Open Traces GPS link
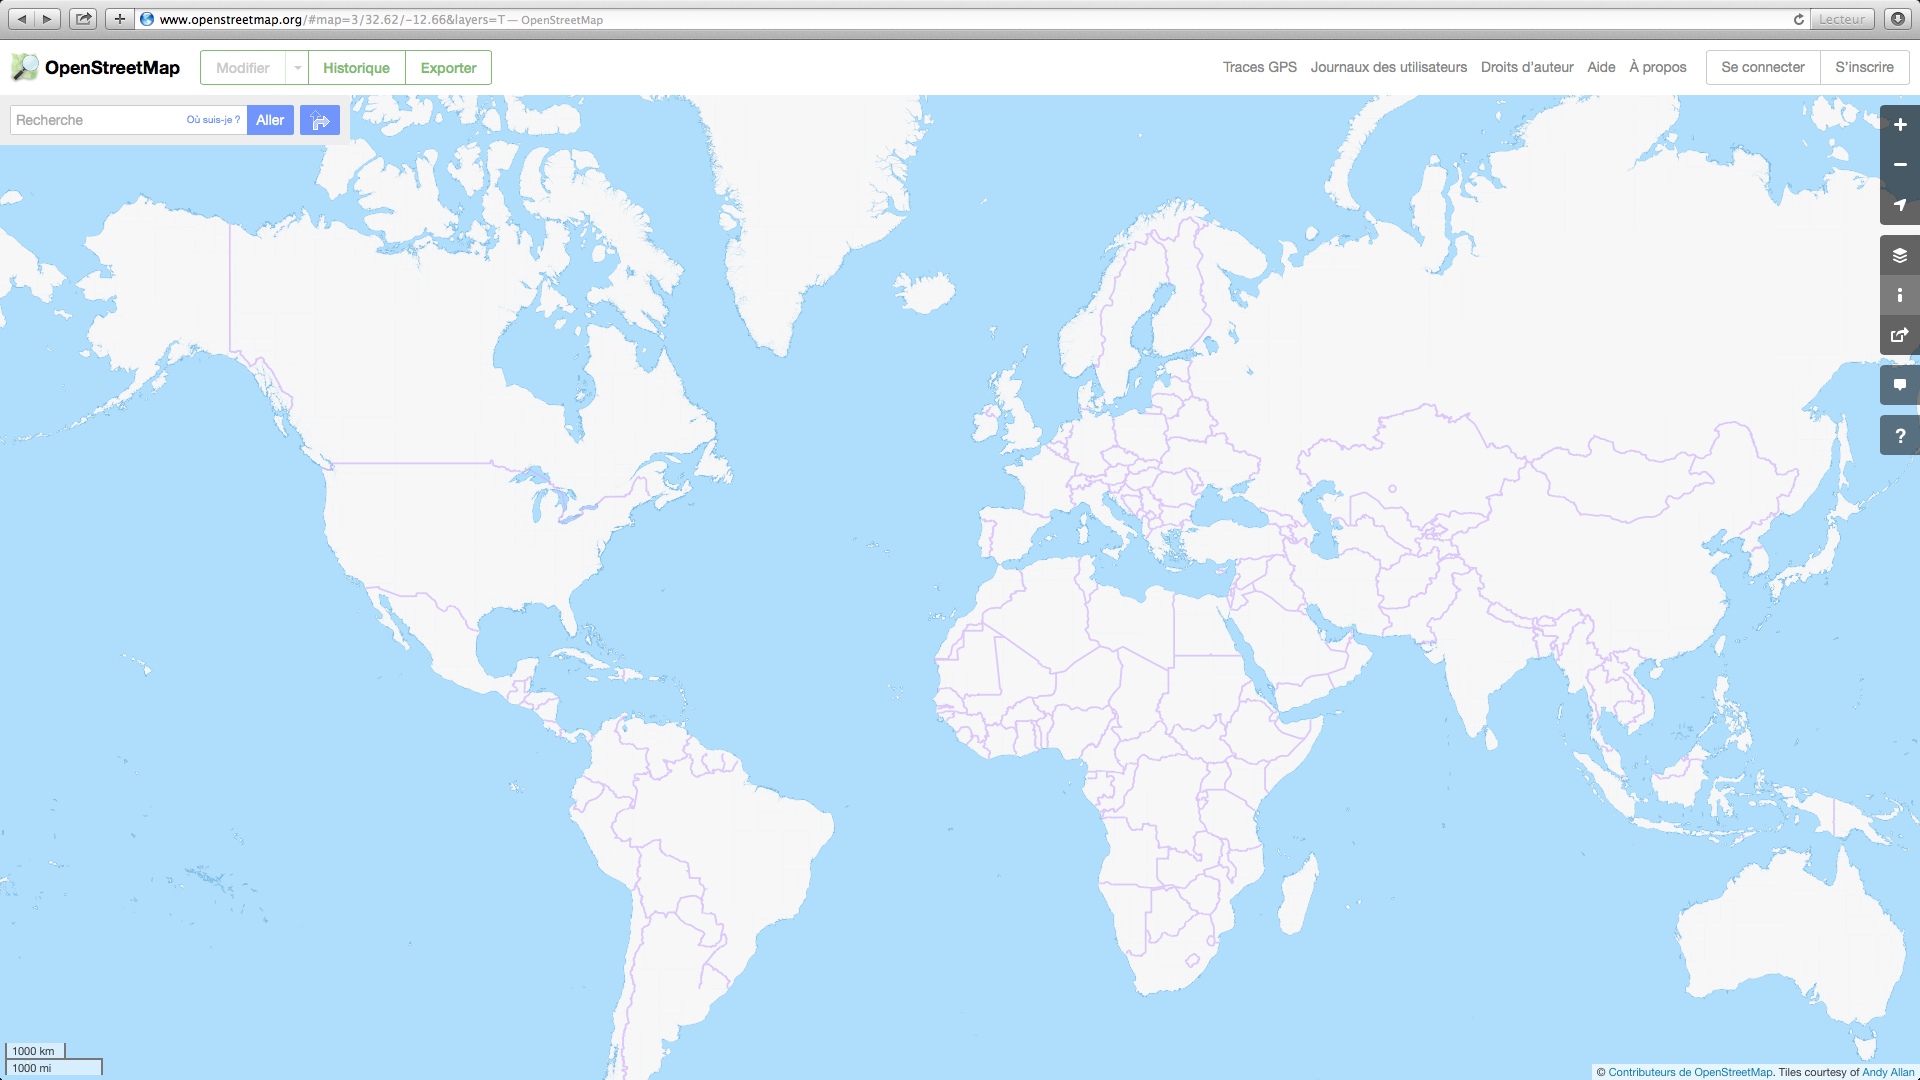 click(x=1259, y=67)
